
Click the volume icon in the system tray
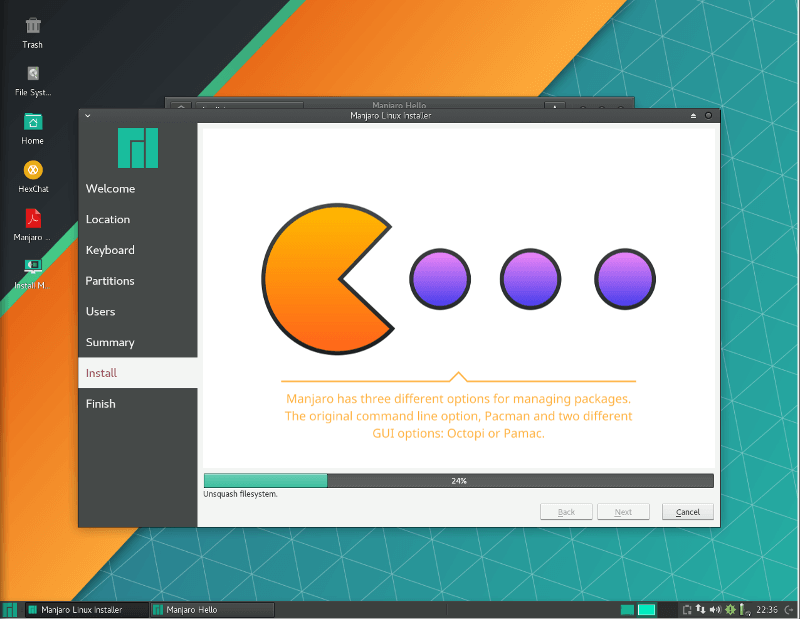point(716,609)
